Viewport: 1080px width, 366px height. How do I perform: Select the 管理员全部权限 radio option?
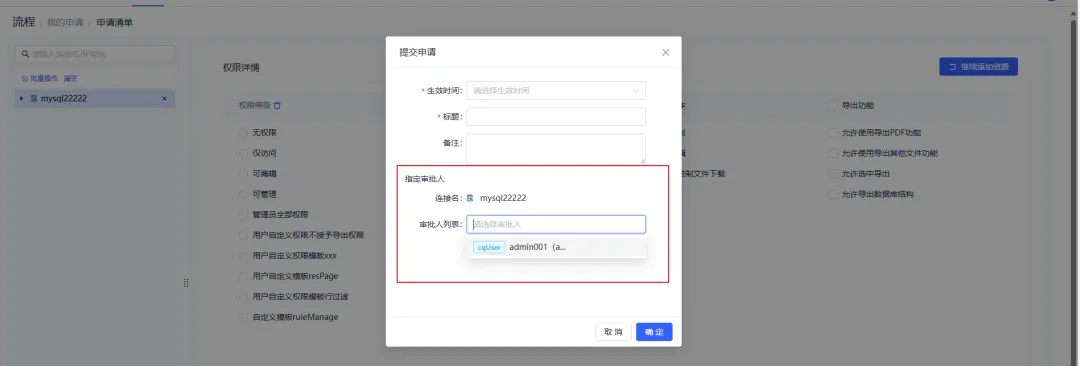pyautogui.click(x=242, y=214)
